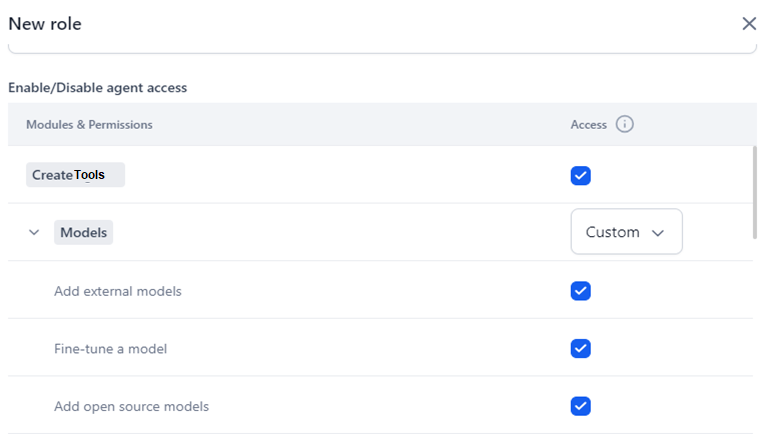Click the Enable/Disable agent access heading
767x443 pixels.
point(97,88)
